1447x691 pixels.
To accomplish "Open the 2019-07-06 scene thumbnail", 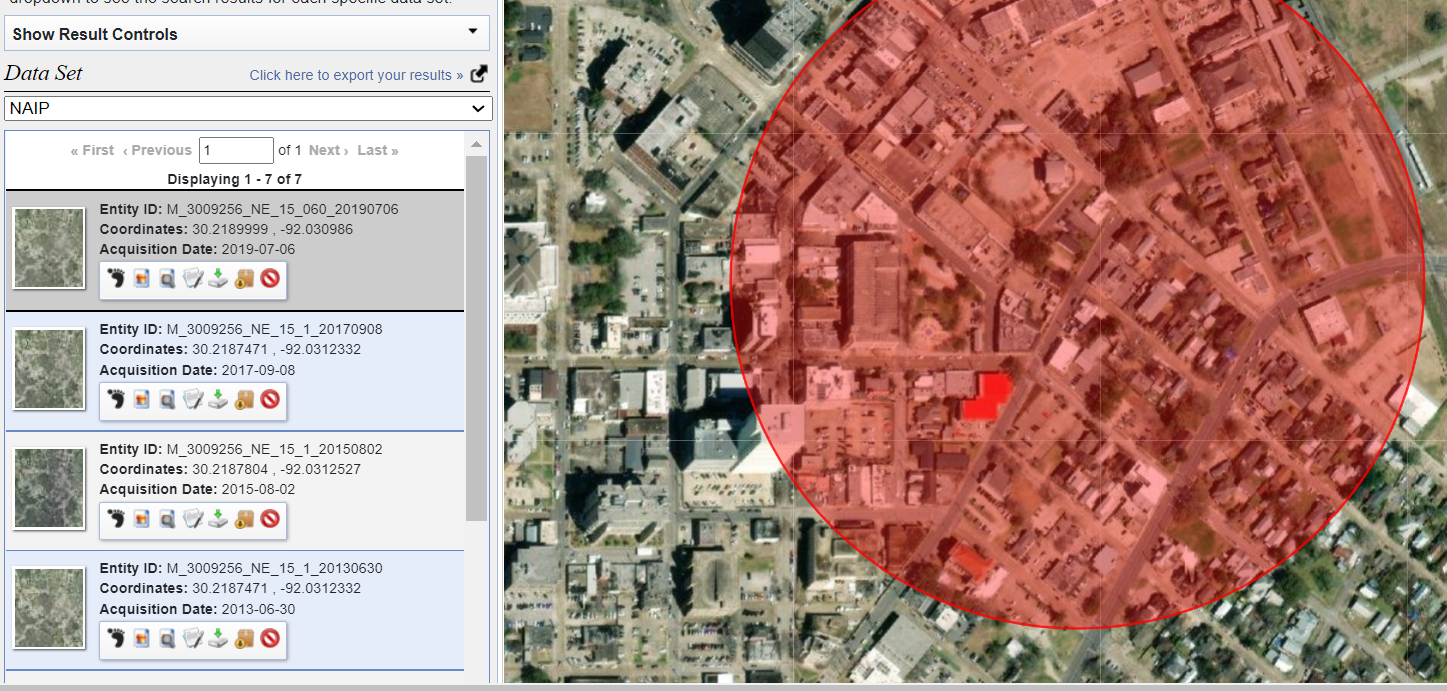I will (48, 247).
